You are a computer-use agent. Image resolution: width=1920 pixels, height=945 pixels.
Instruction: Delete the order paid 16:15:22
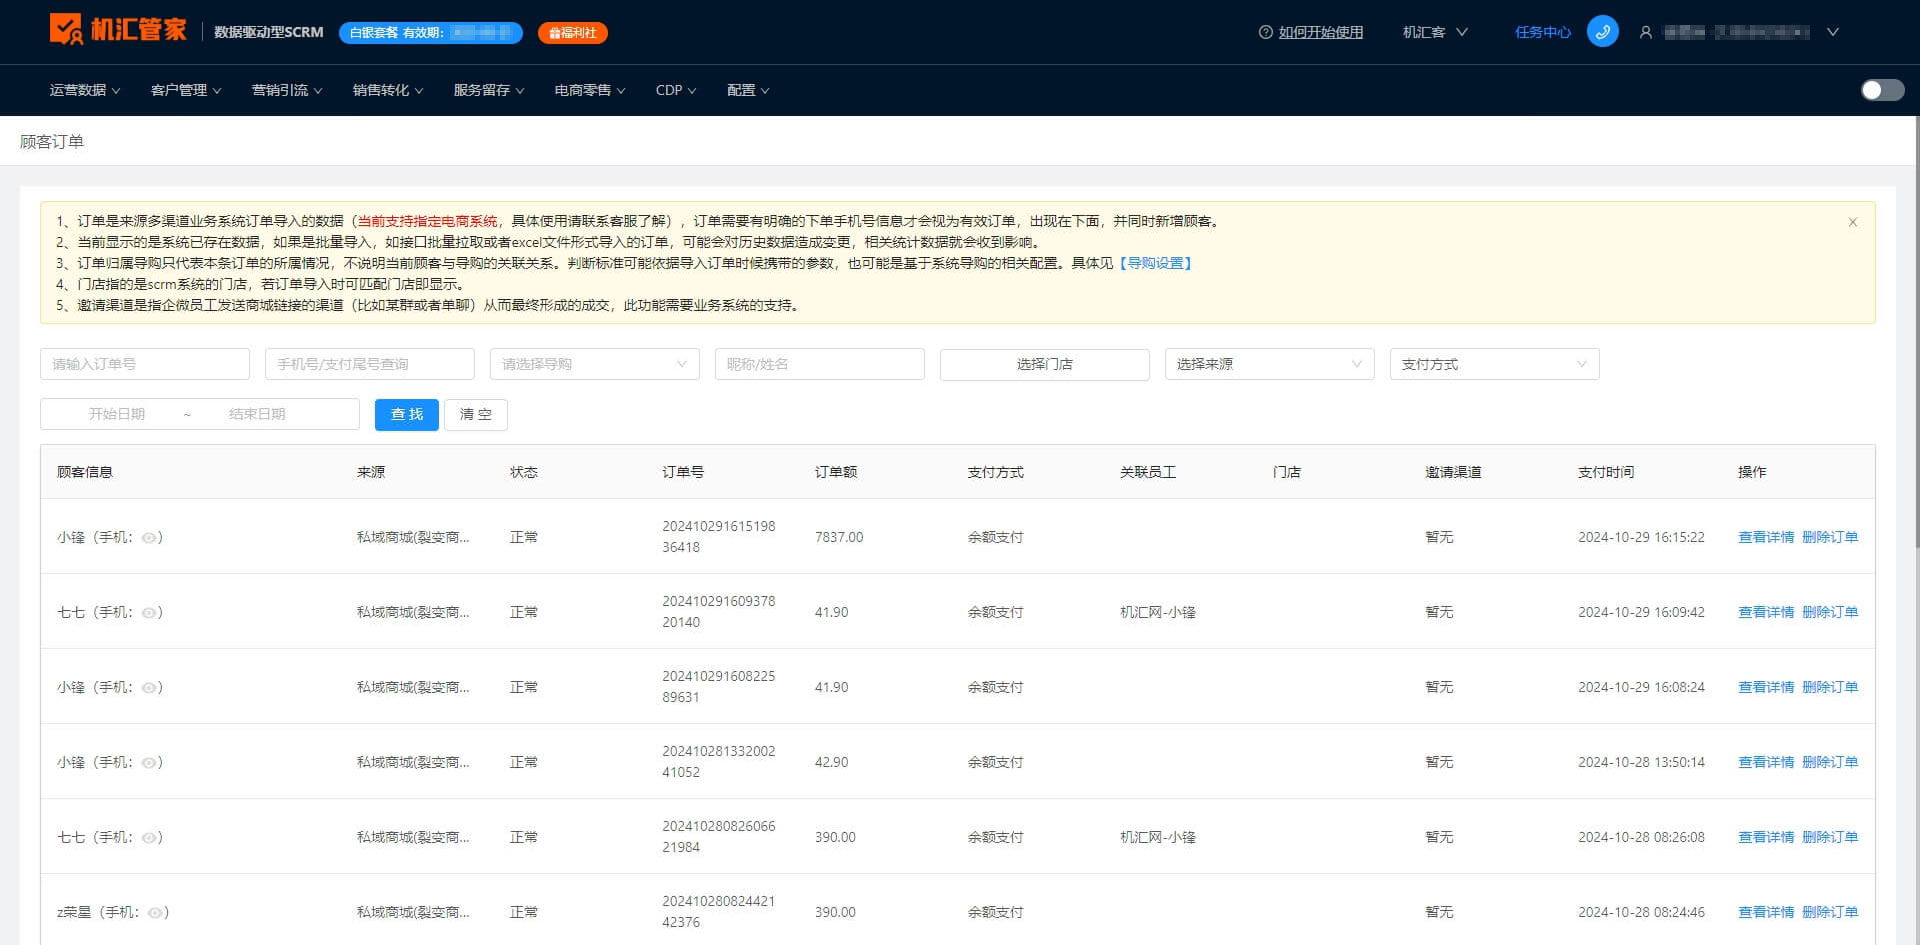[x=1830, y=537]
